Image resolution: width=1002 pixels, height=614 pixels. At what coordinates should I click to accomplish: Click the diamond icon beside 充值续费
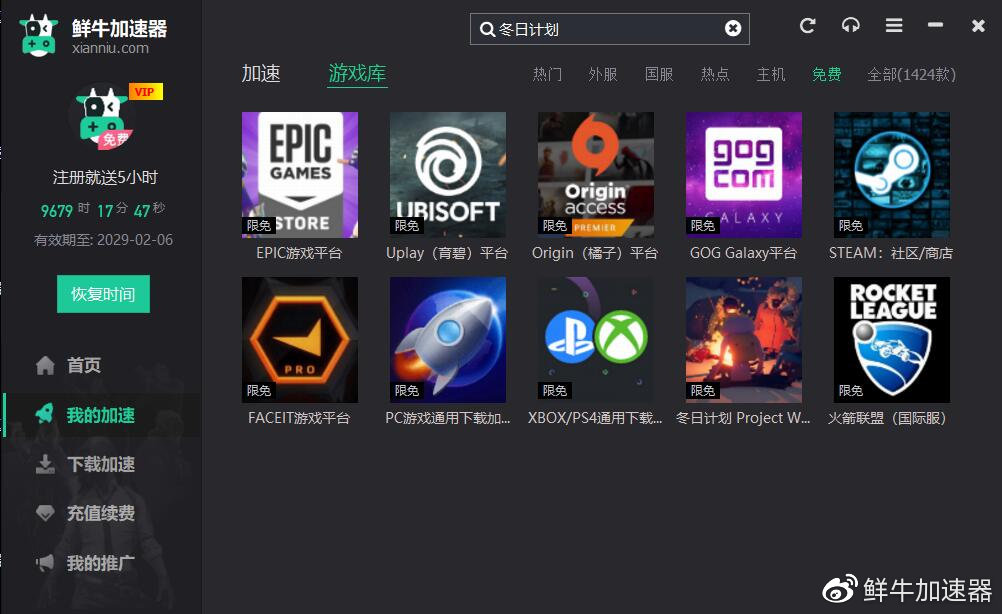[45, 513]
